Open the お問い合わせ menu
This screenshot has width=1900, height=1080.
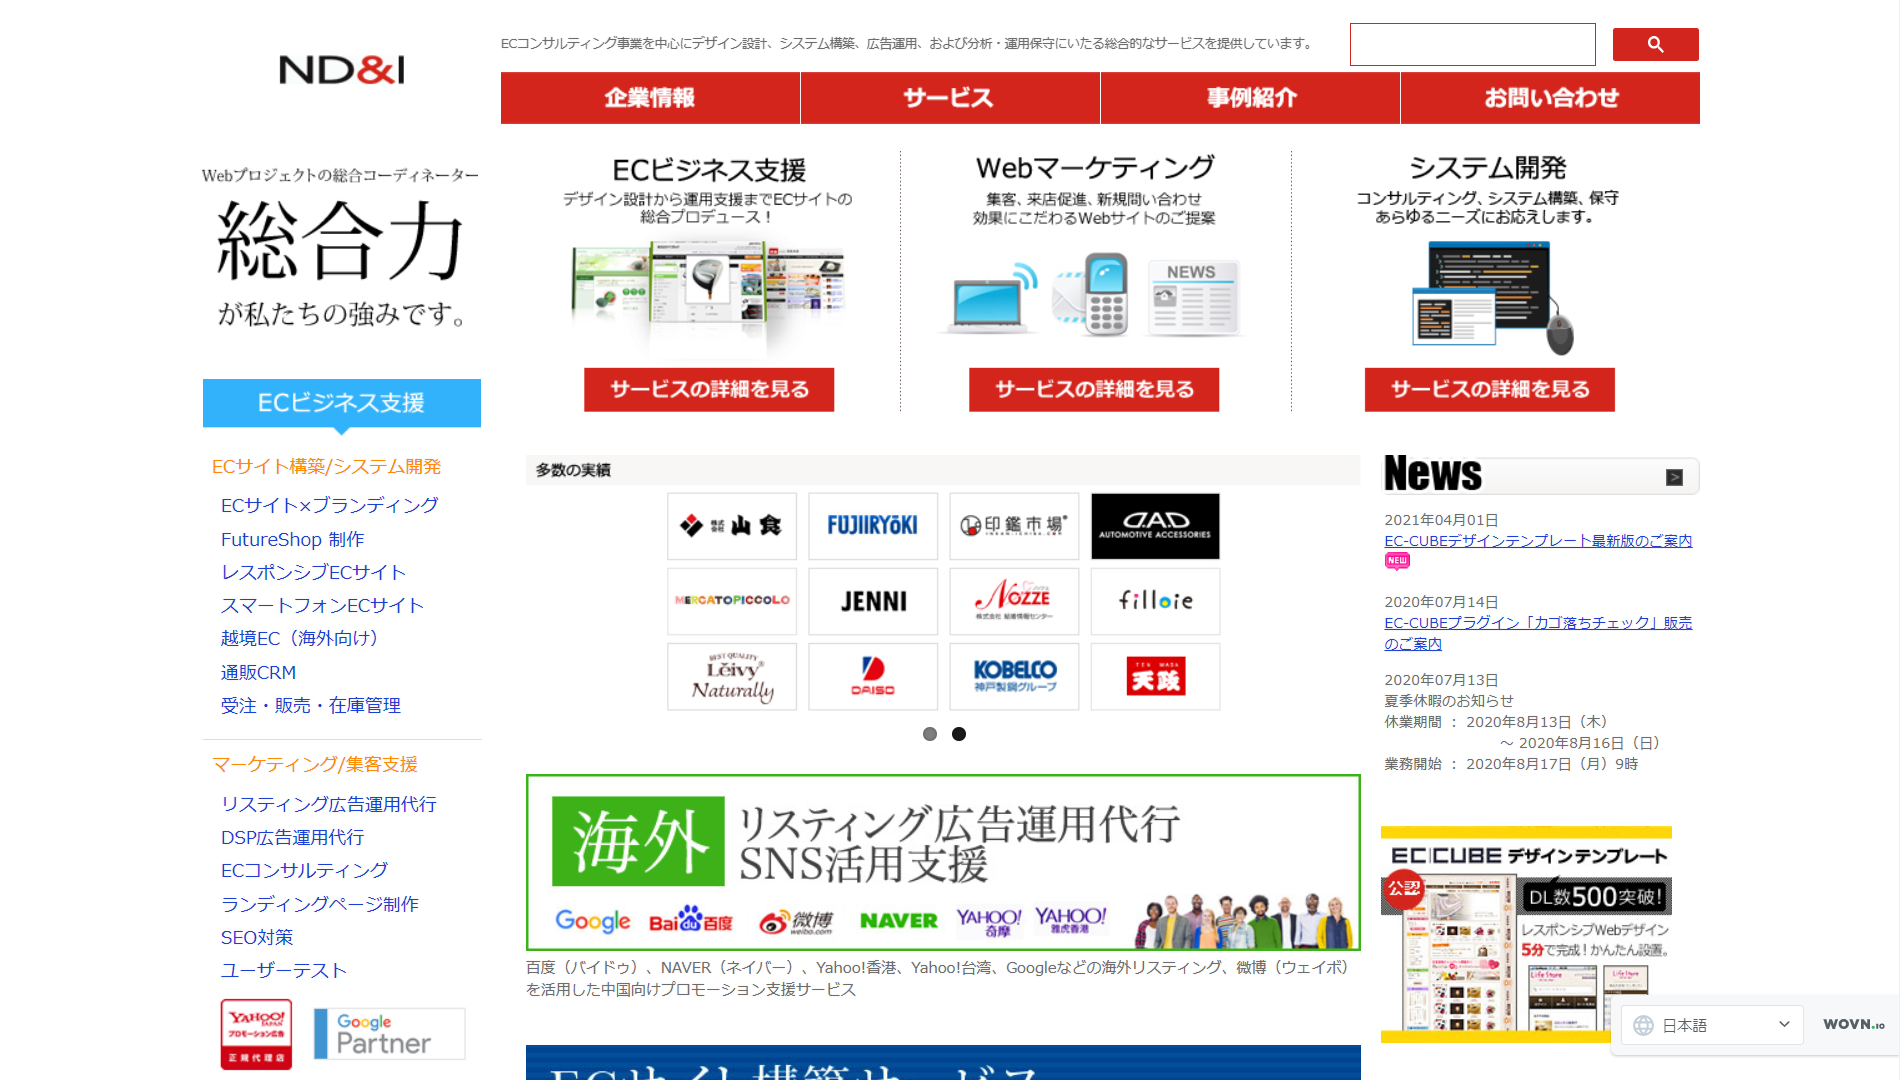point(1550,98)
